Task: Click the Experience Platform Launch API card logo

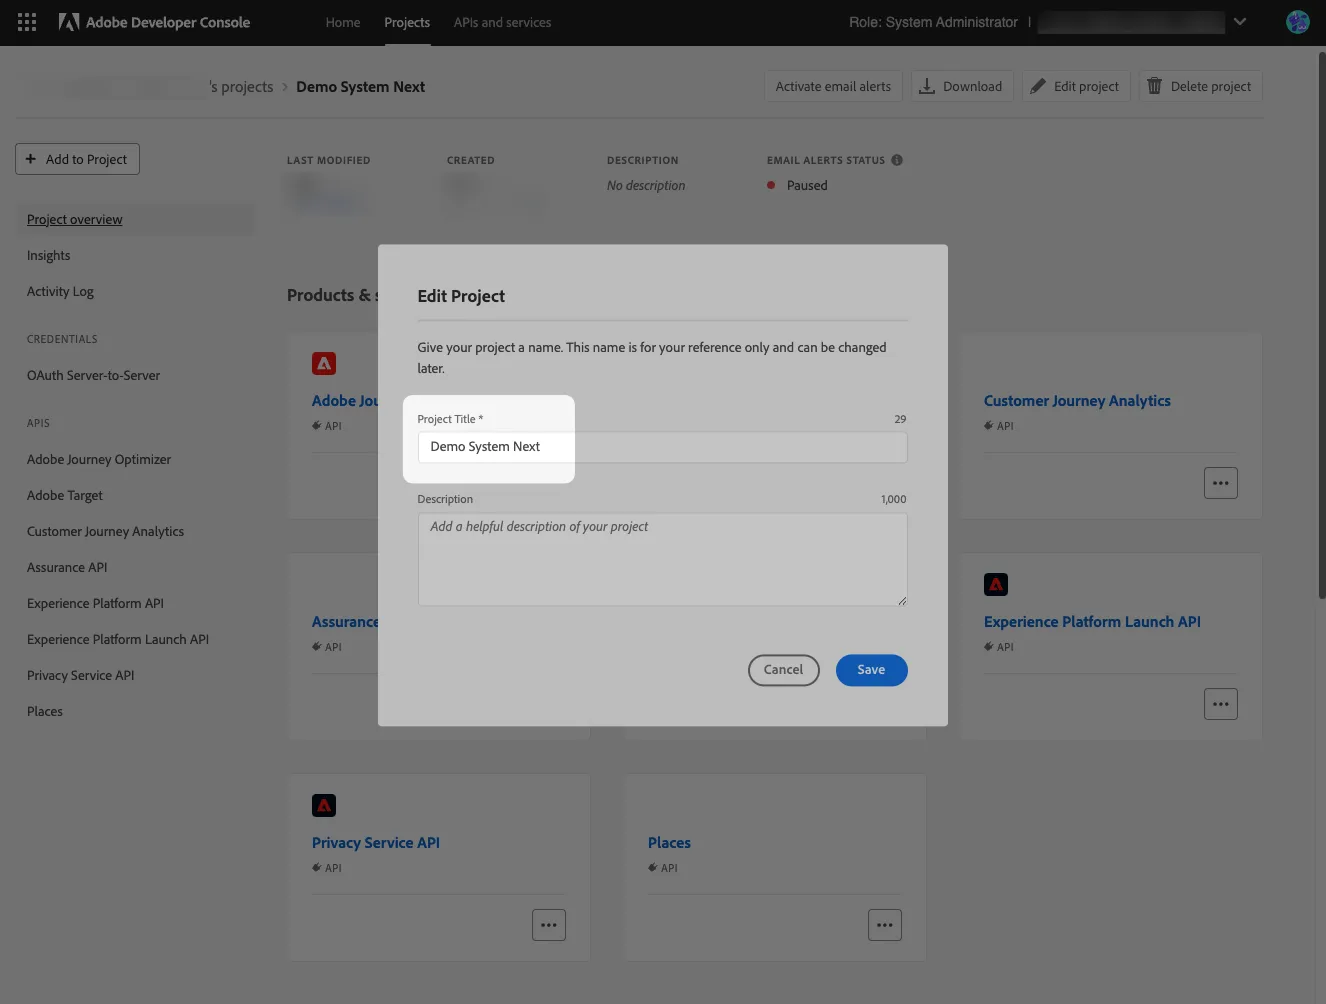Action: point(996,585)
